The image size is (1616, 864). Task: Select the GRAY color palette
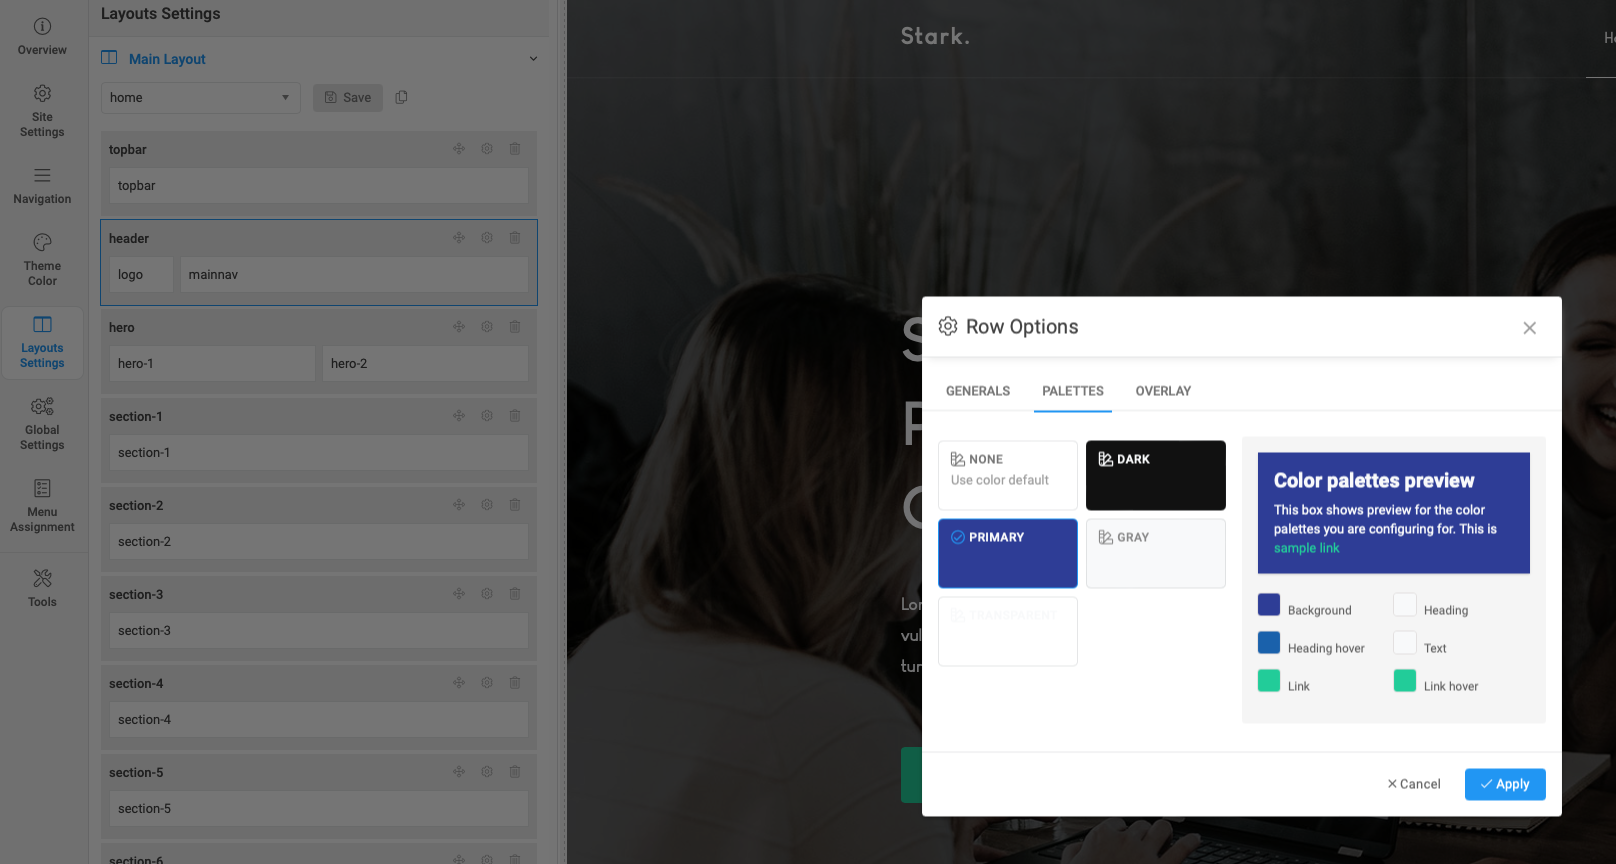(1156, 553)
